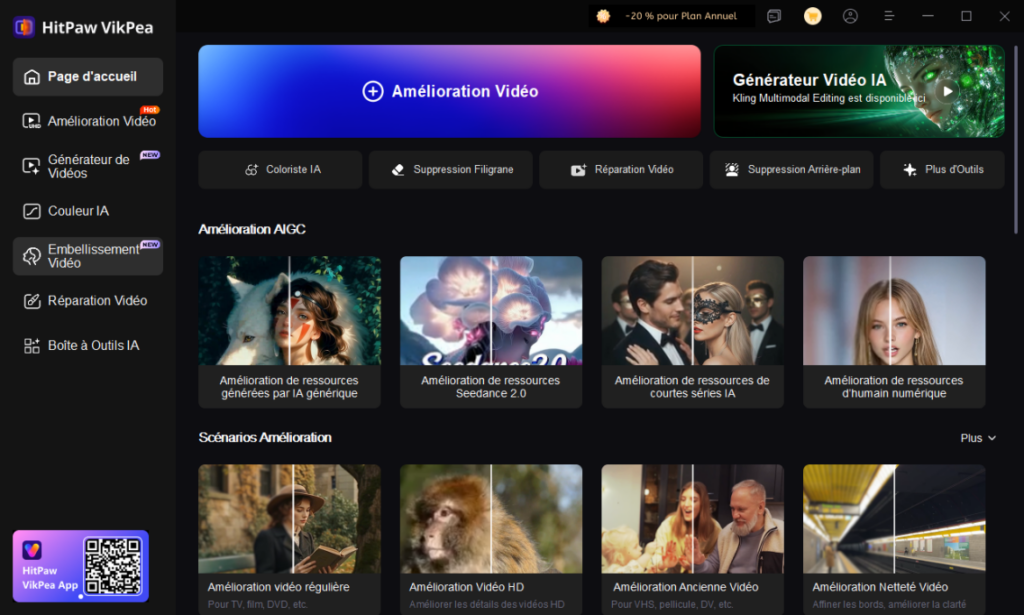Click the HitPaw VikPea App QR code
Image resolution: width=1024 pixels, height=615 pixels.
(x=113, y=566)
